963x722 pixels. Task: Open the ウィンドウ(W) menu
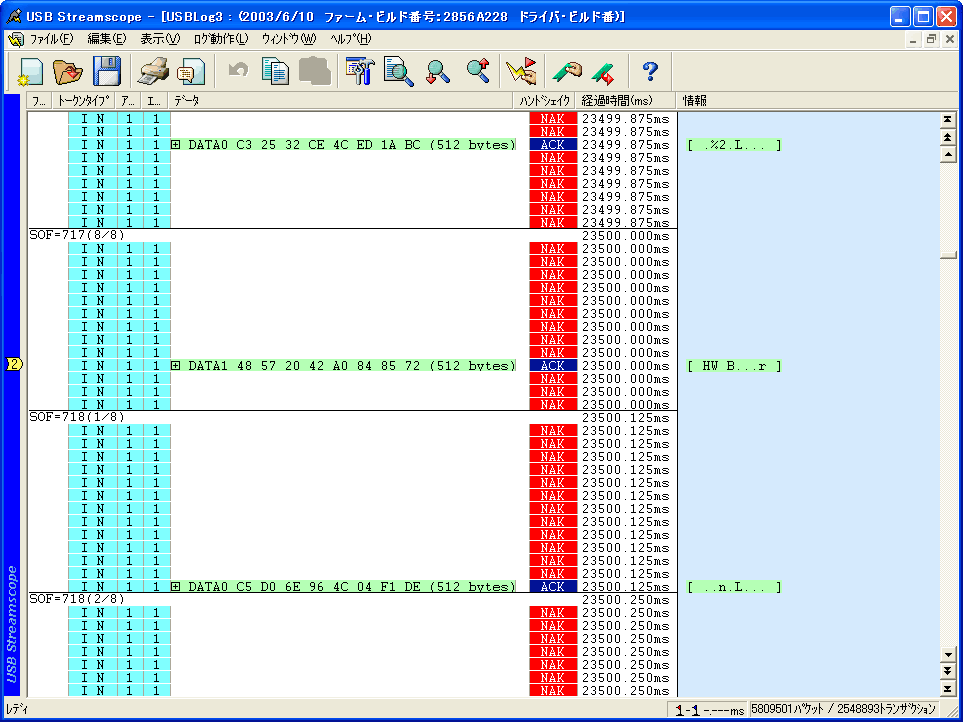[x=289, y=39]
